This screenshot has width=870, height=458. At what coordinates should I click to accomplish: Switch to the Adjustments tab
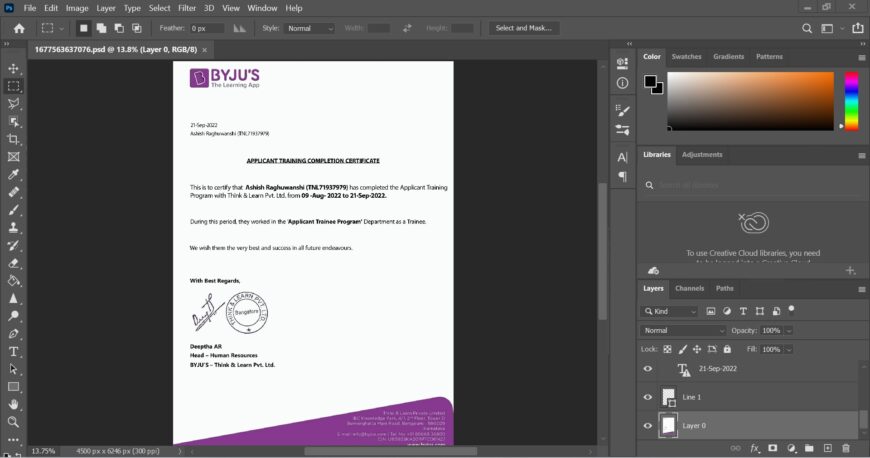click(x=702, y=154)
